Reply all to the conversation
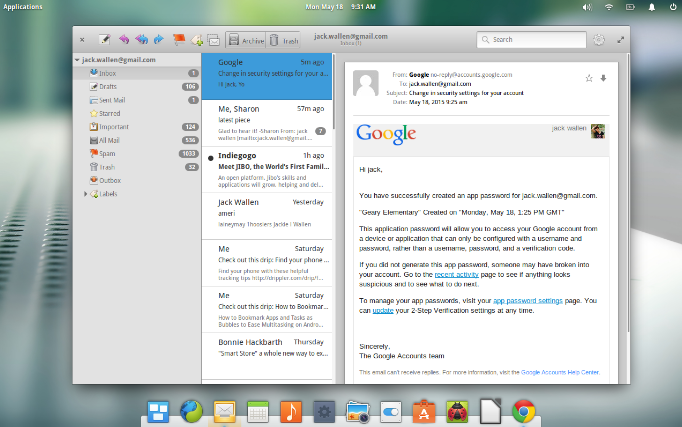The width and height of the screenshot is (682, 427). [x=141, y=40]
